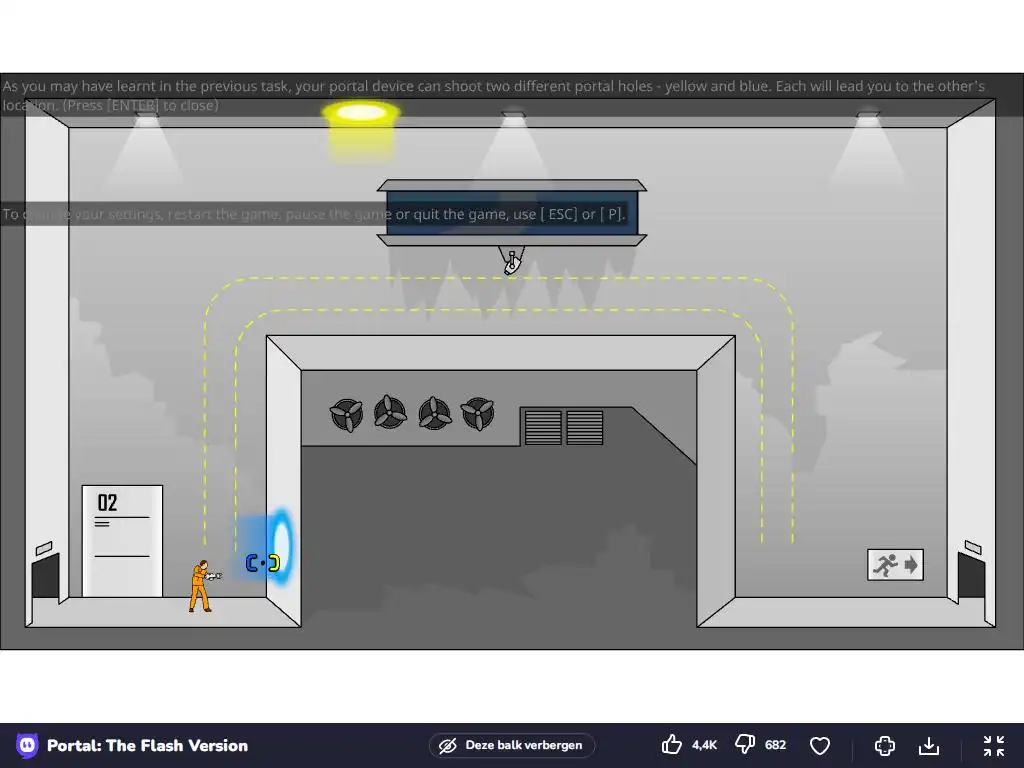1024x768 pixels.
Task: Click the blue portal on the wall
Action: [281, 545]
